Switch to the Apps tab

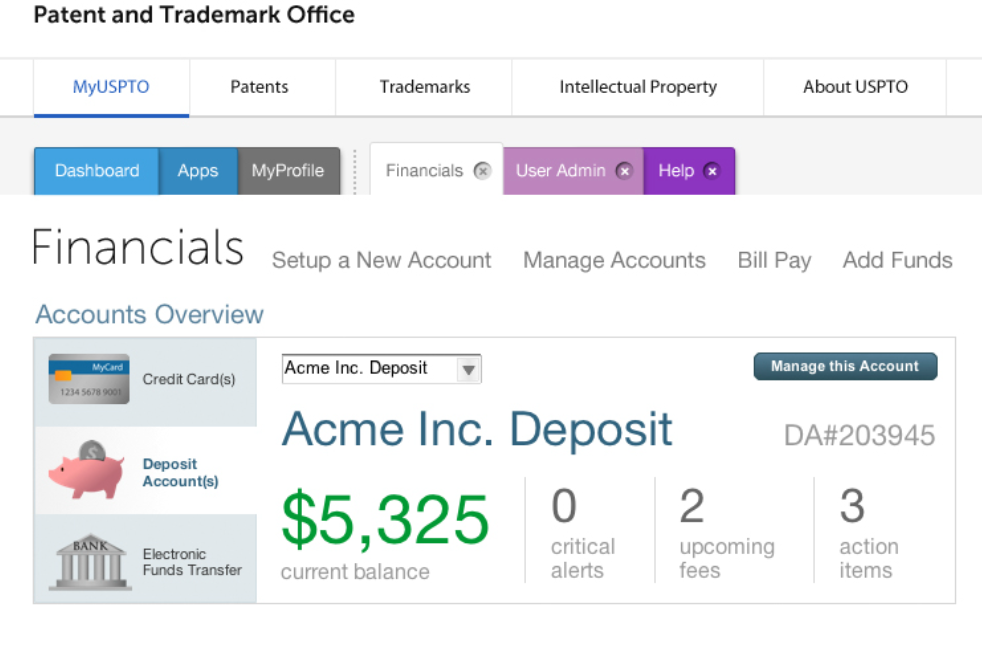(198, 171)
